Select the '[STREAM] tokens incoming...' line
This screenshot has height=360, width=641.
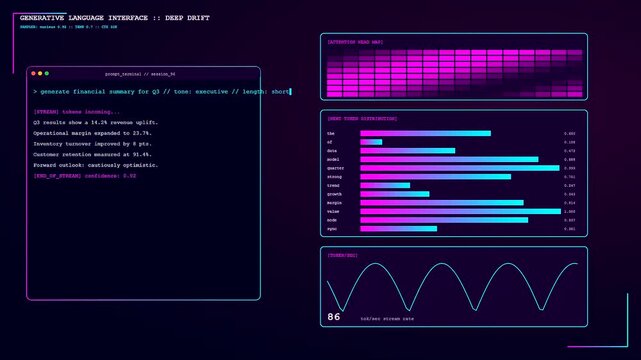(x=77, y=112)
